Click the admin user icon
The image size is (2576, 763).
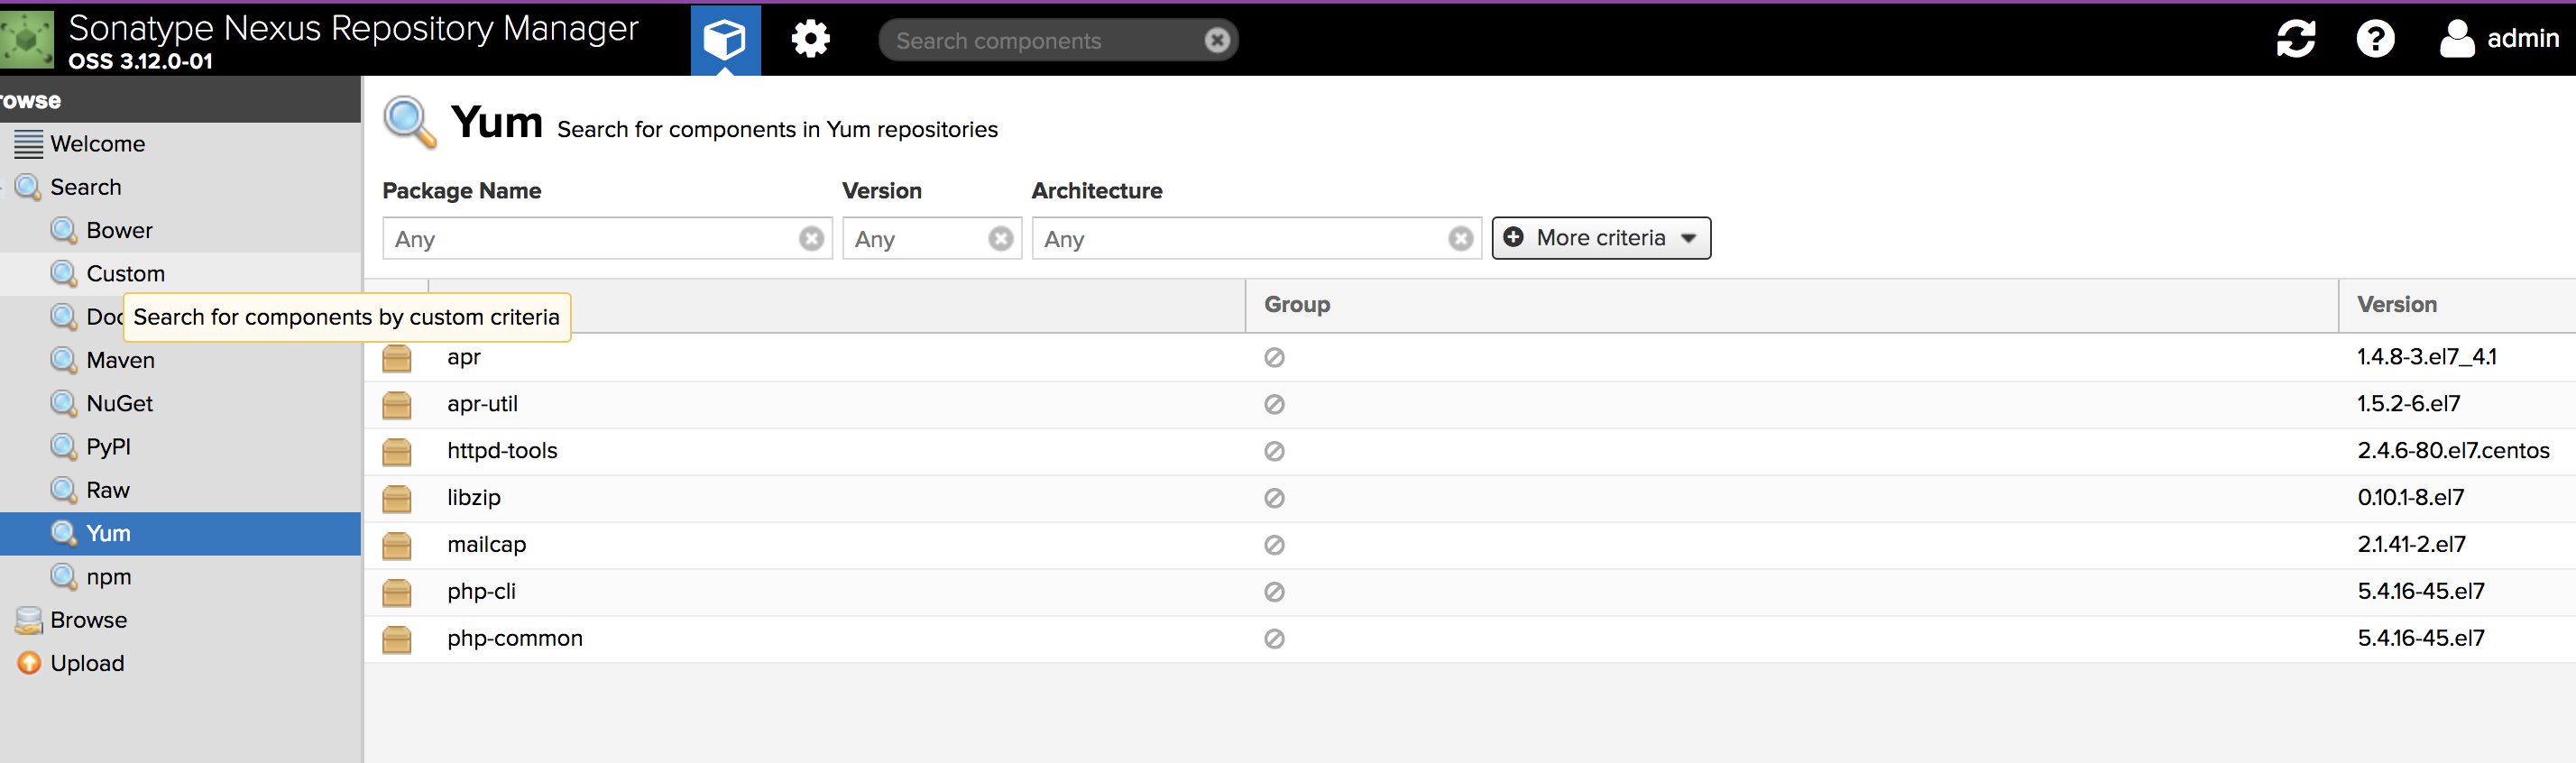pos(2456,39)
